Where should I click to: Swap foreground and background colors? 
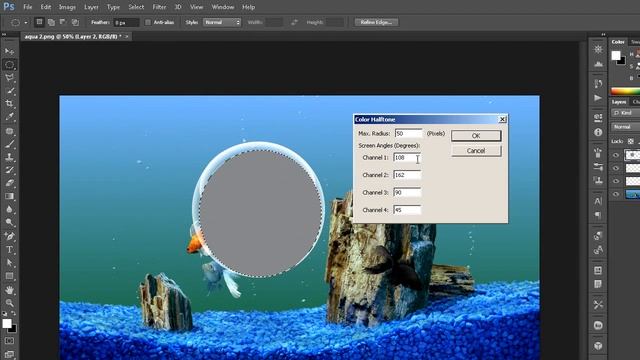coord(13,313)
